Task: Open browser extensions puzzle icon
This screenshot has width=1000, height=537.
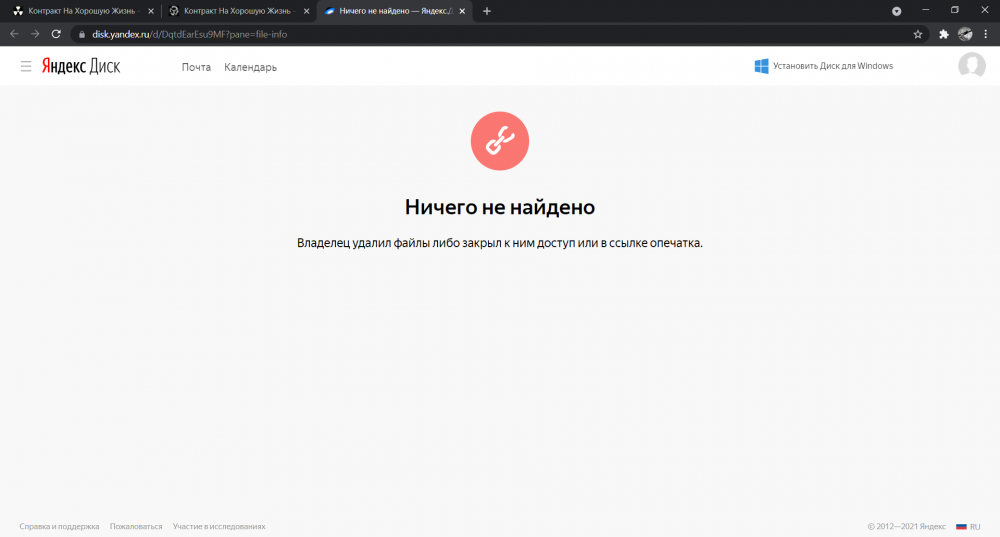Action: tap(944, 34)
